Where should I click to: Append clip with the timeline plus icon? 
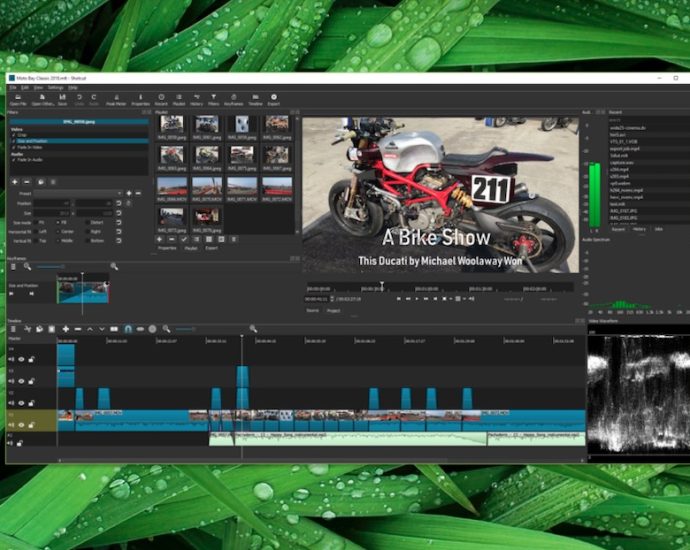coord(66,329)
